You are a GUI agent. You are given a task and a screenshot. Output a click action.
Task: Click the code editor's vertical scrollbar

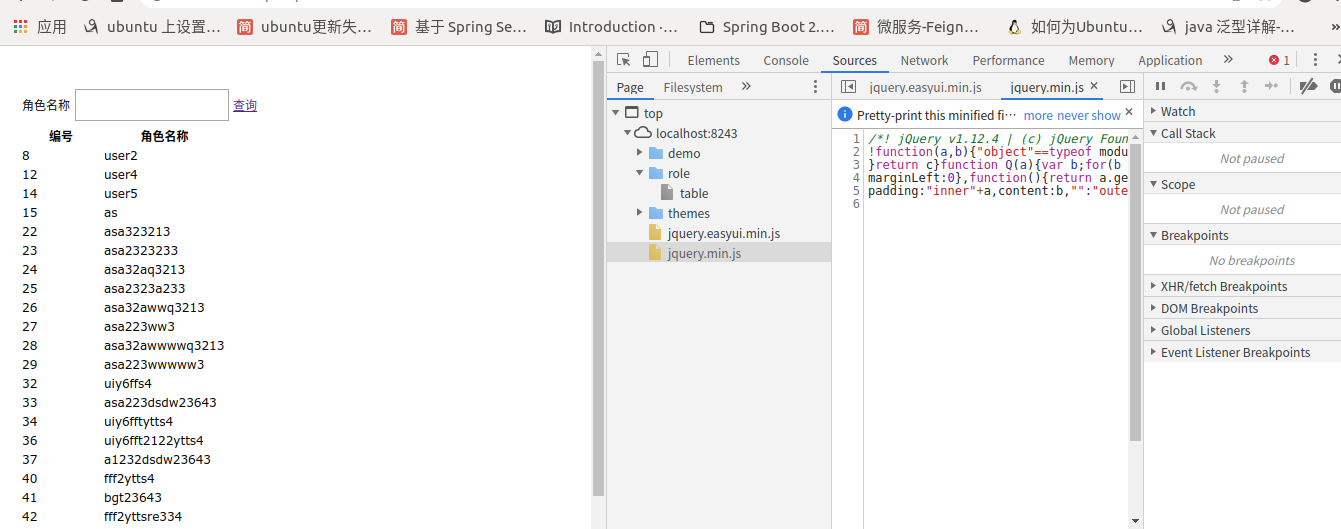coord(1135,293)
